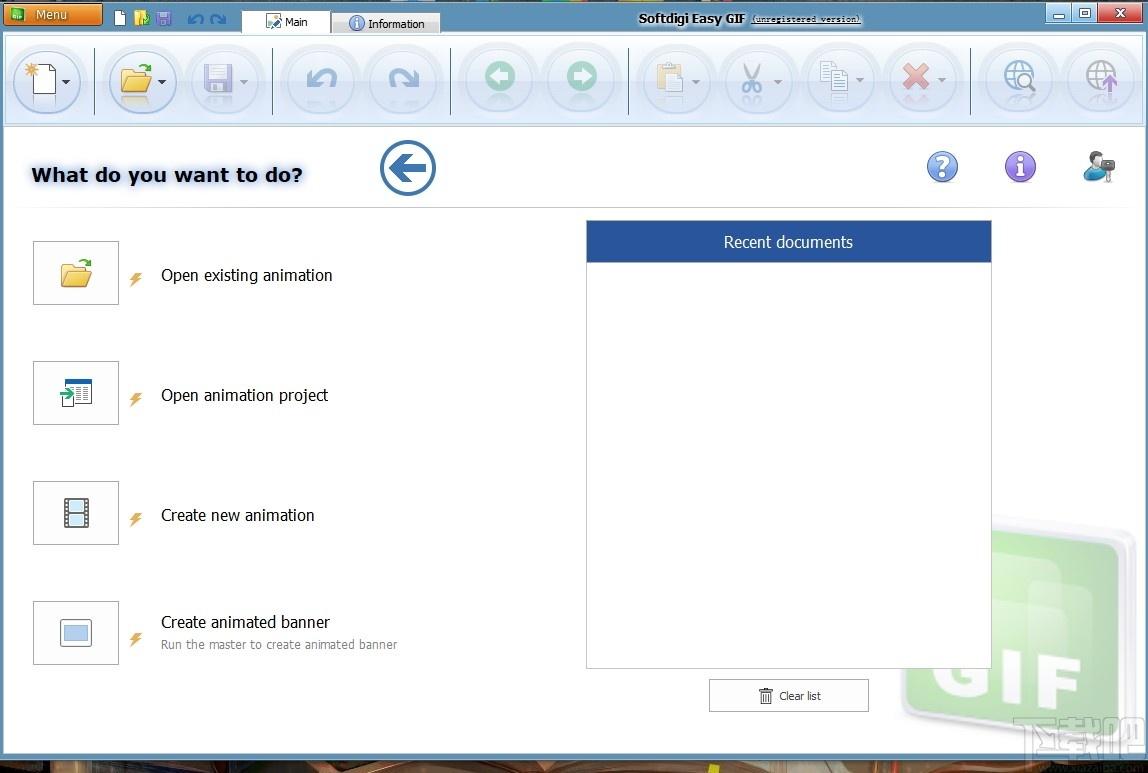
Task: Click the red X Delete toolbar icon
Action: coord(916,77)
